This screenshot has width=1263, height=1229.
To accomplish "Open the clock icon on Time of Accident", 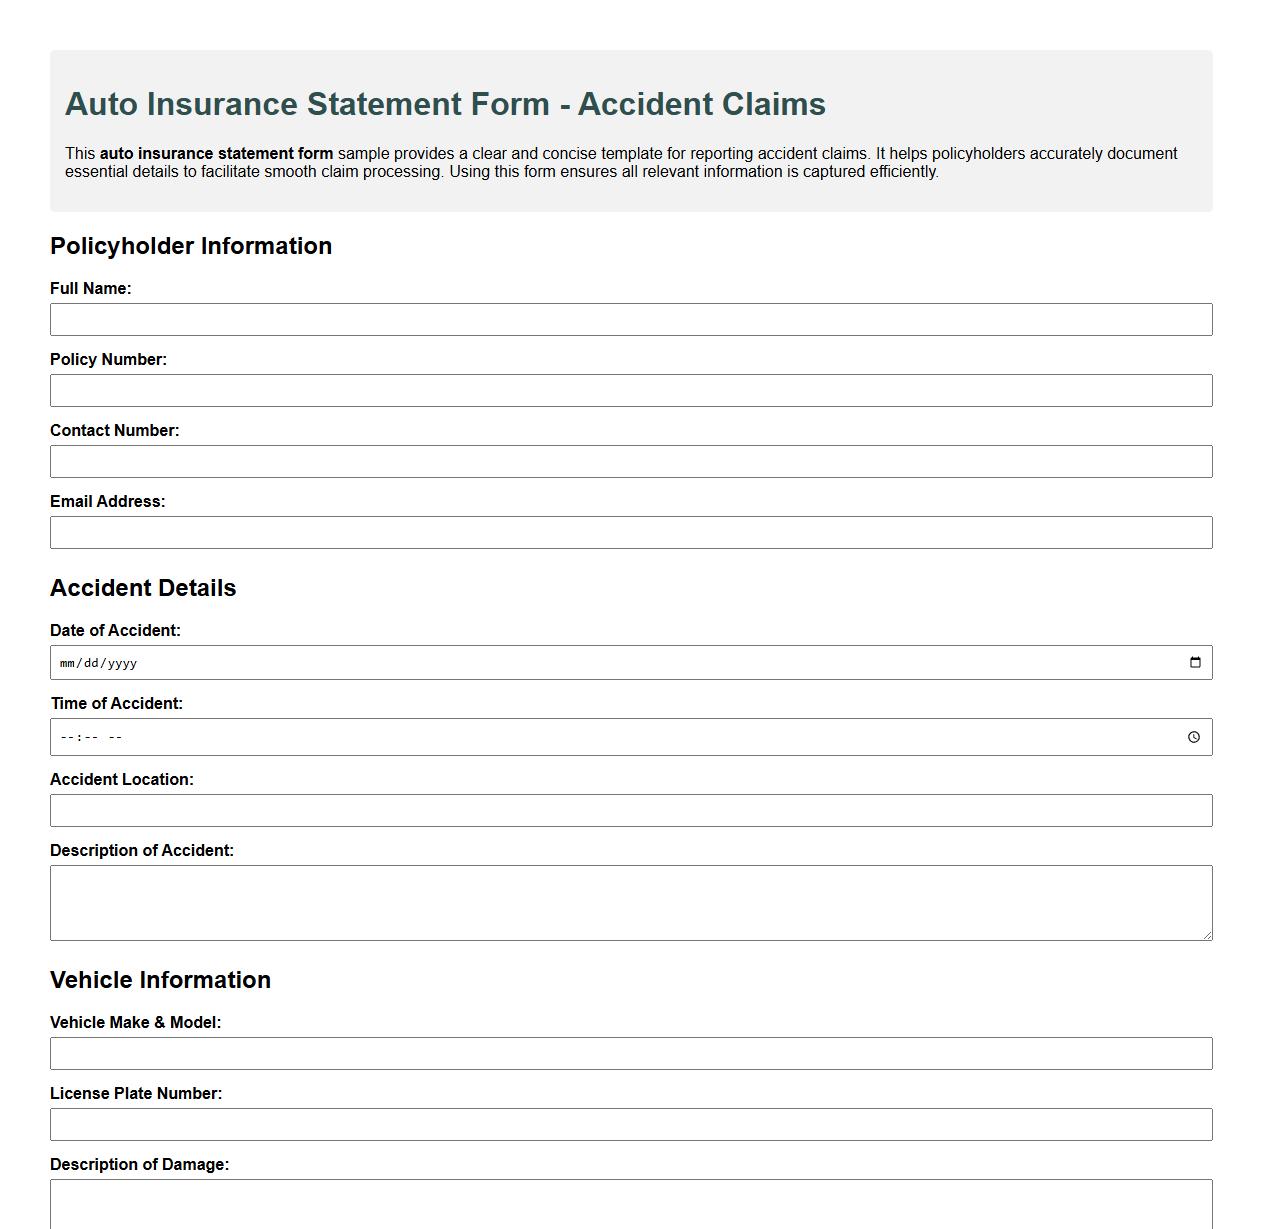I will coord(1195,737).
